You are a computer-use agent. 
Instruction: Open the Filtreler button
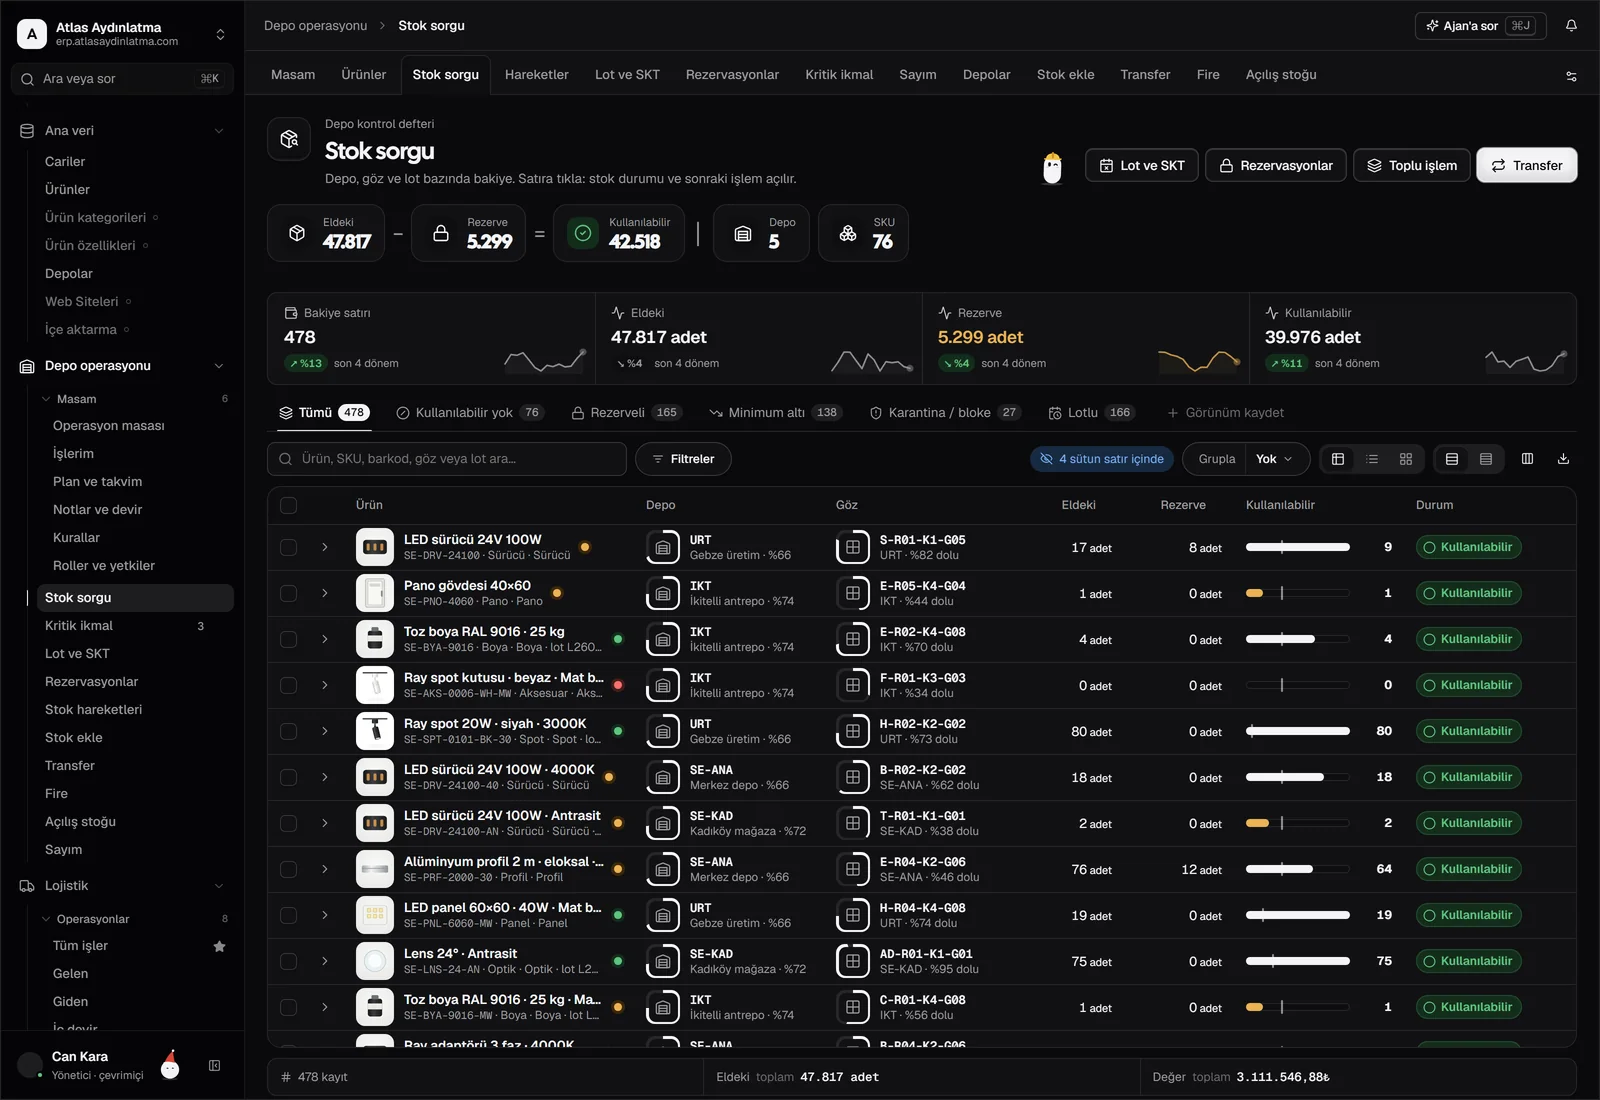683,459
